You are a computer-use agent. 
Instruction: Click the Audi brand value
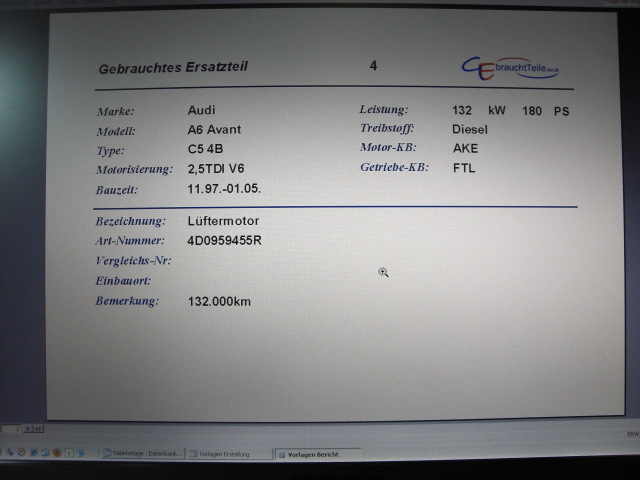(x=201, y=110)
